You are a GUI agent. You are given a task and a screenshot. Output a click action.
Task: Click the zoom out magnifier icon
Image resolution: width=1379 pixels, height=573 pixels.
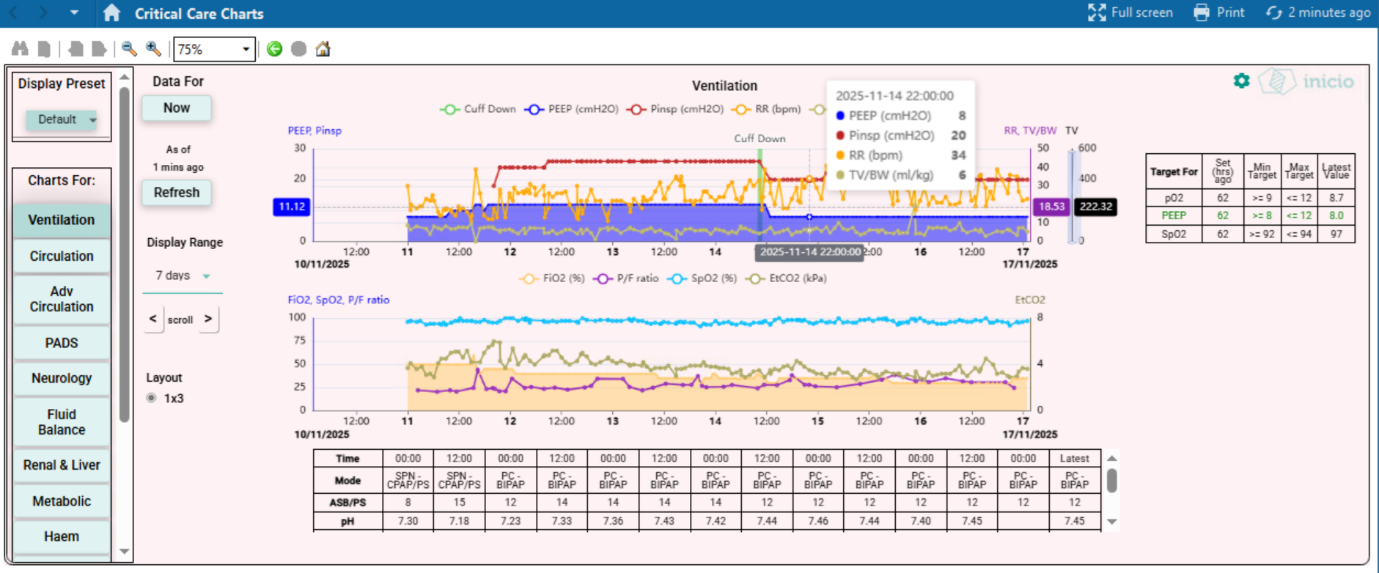tap(129, 48)
